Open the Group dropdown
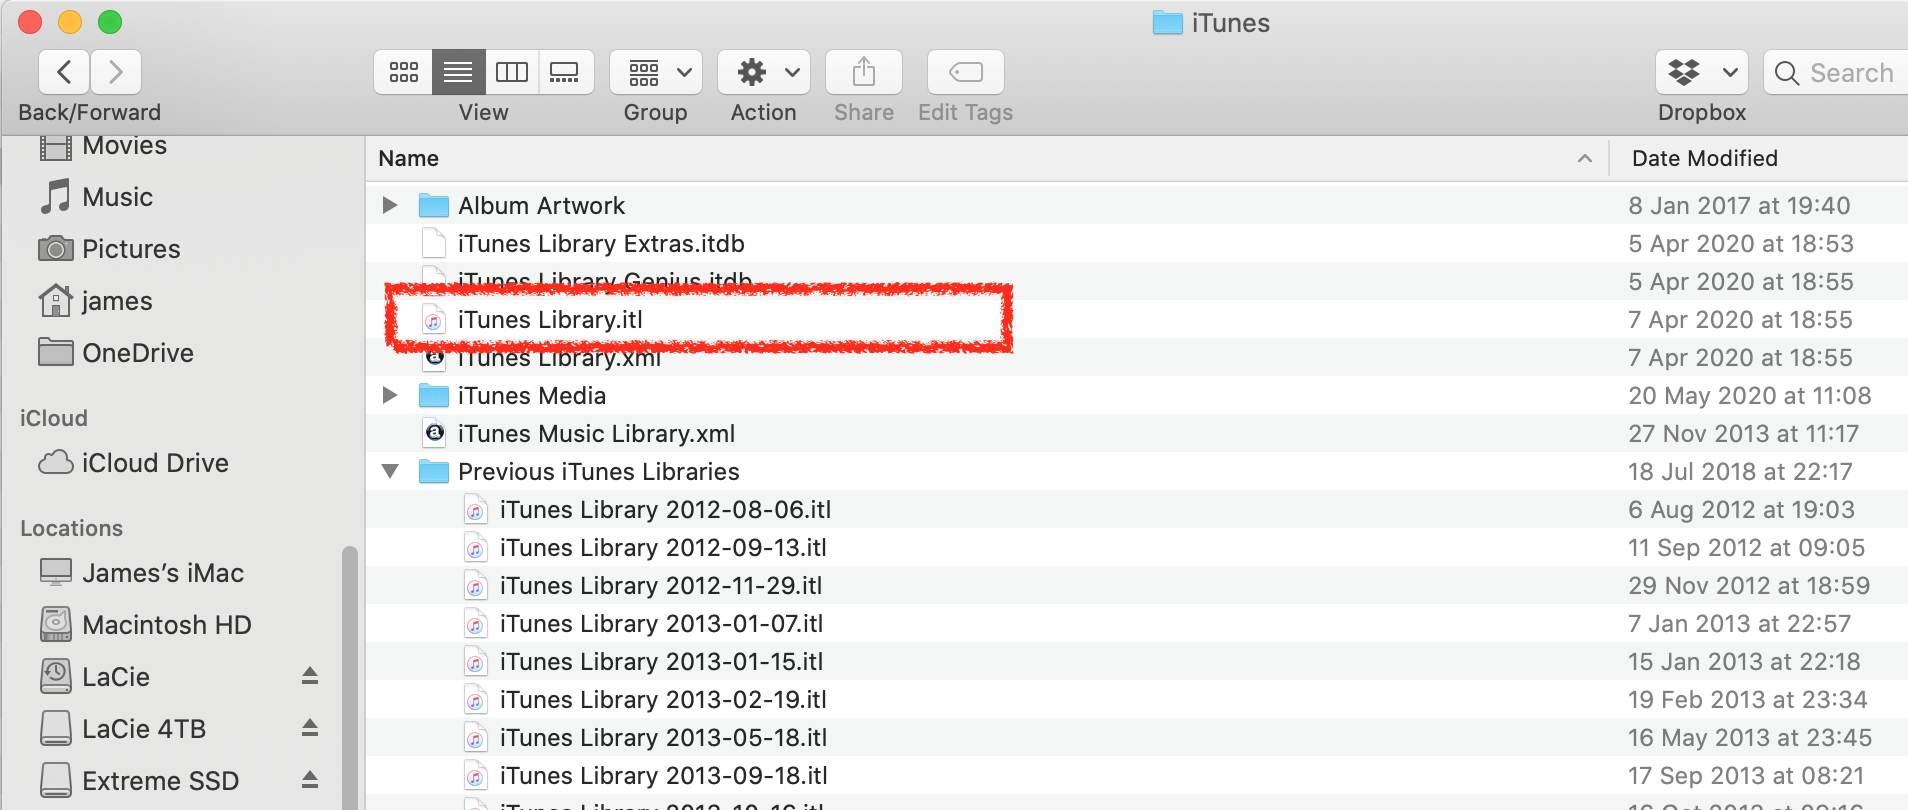 point(656,72)
